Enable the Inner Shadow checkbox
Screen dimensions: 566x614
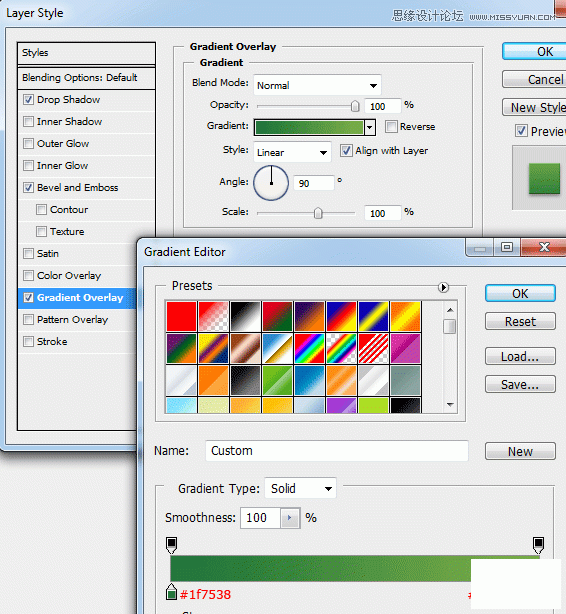coord(28,121)
